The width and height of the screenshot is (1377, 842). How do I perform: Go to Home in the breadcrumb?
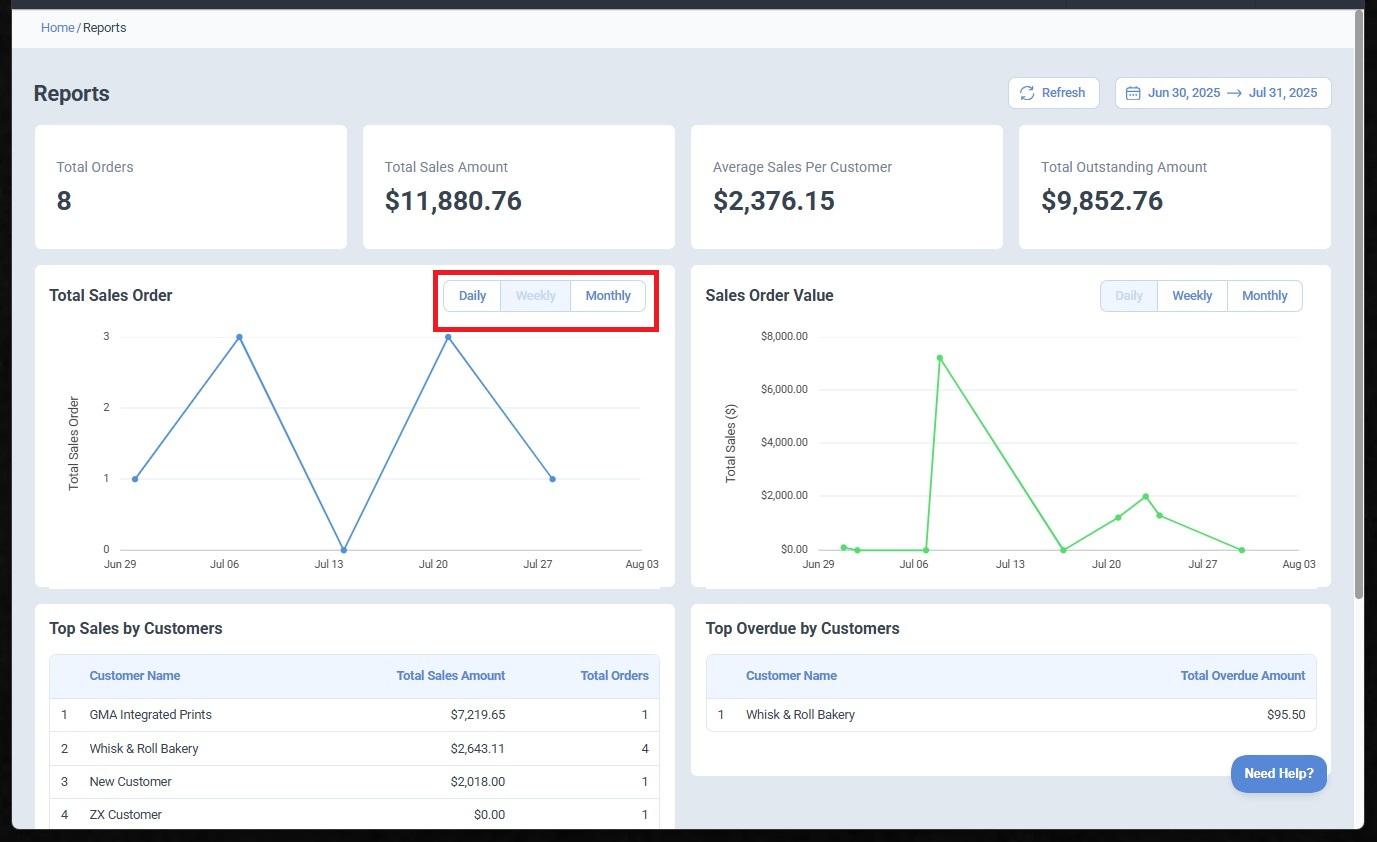57,28
